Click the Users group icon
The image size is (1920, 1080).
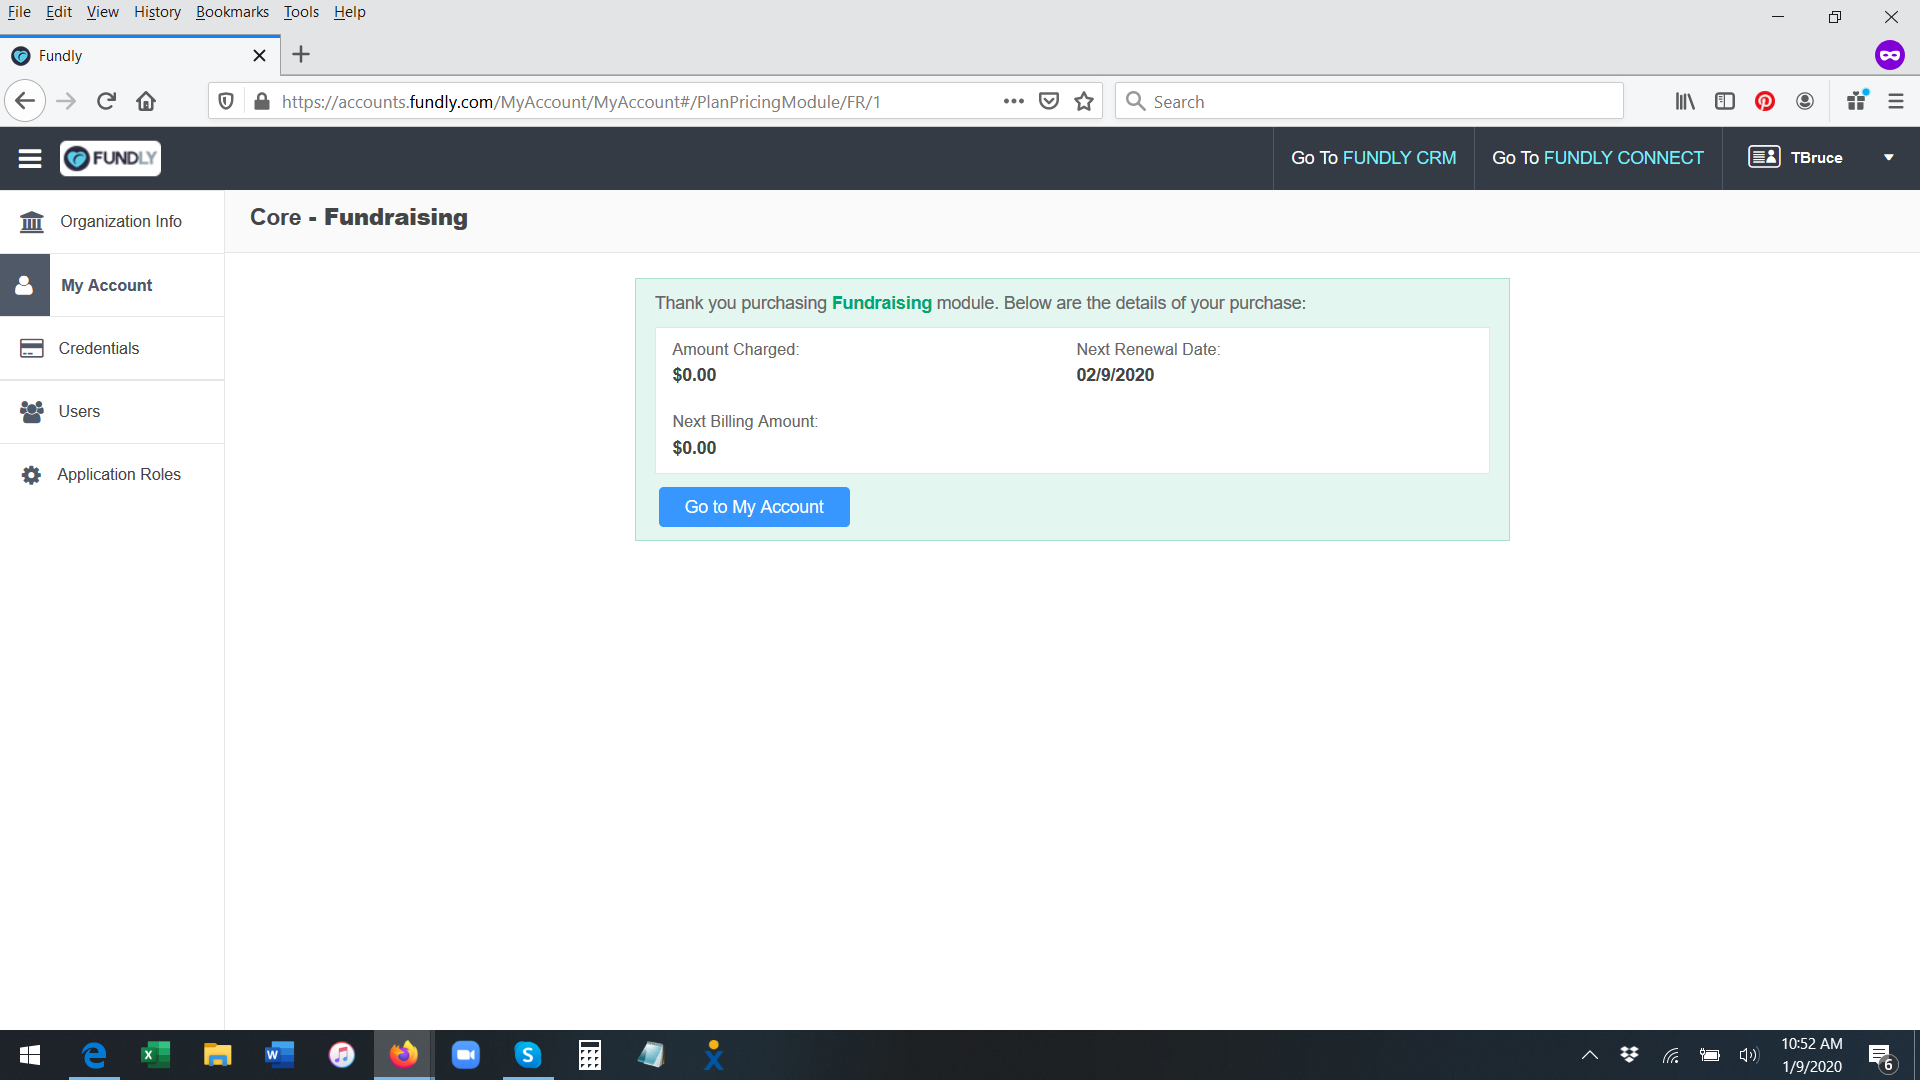(x=32, y=411)
